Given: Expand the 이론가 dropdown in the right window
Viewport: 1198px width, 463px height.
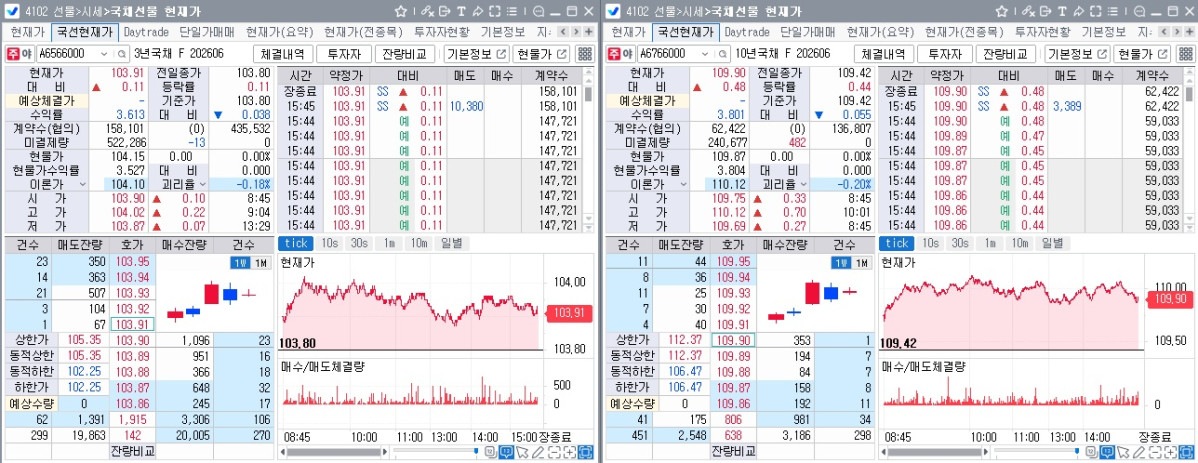Looking at the screenshot, I should click(x=683, y=185).
